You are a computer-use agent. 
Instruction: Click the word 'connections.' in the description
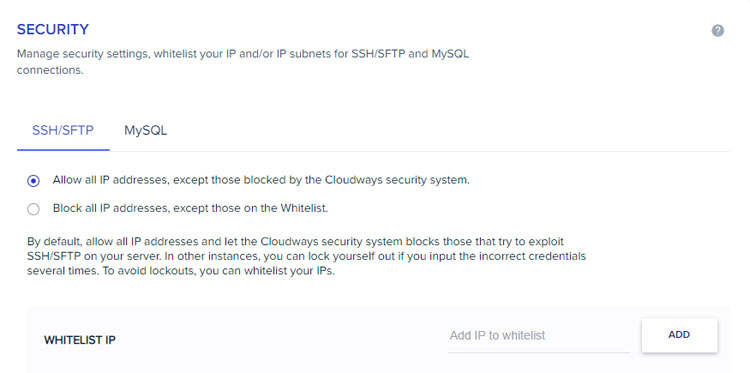tap(50, 70)
